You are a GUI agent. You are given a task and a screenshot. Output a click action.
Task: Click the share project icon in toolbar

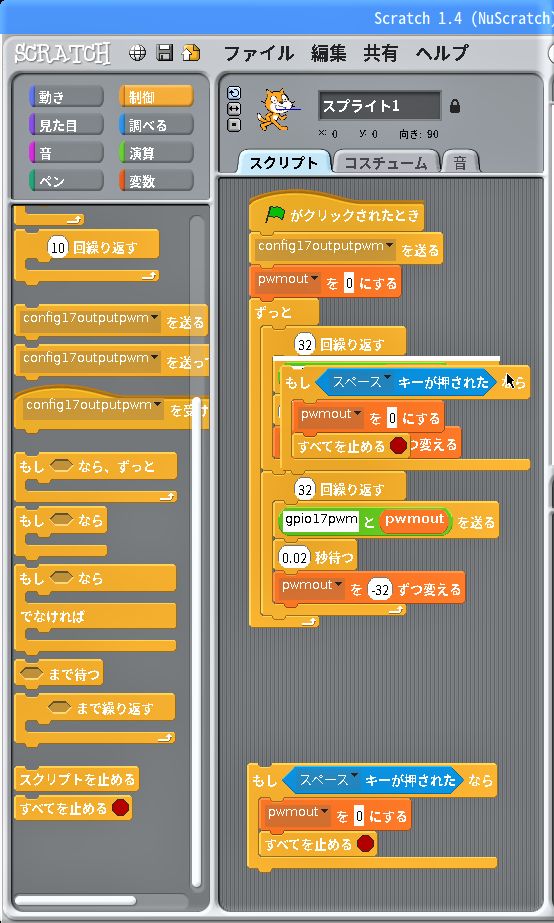191,54
